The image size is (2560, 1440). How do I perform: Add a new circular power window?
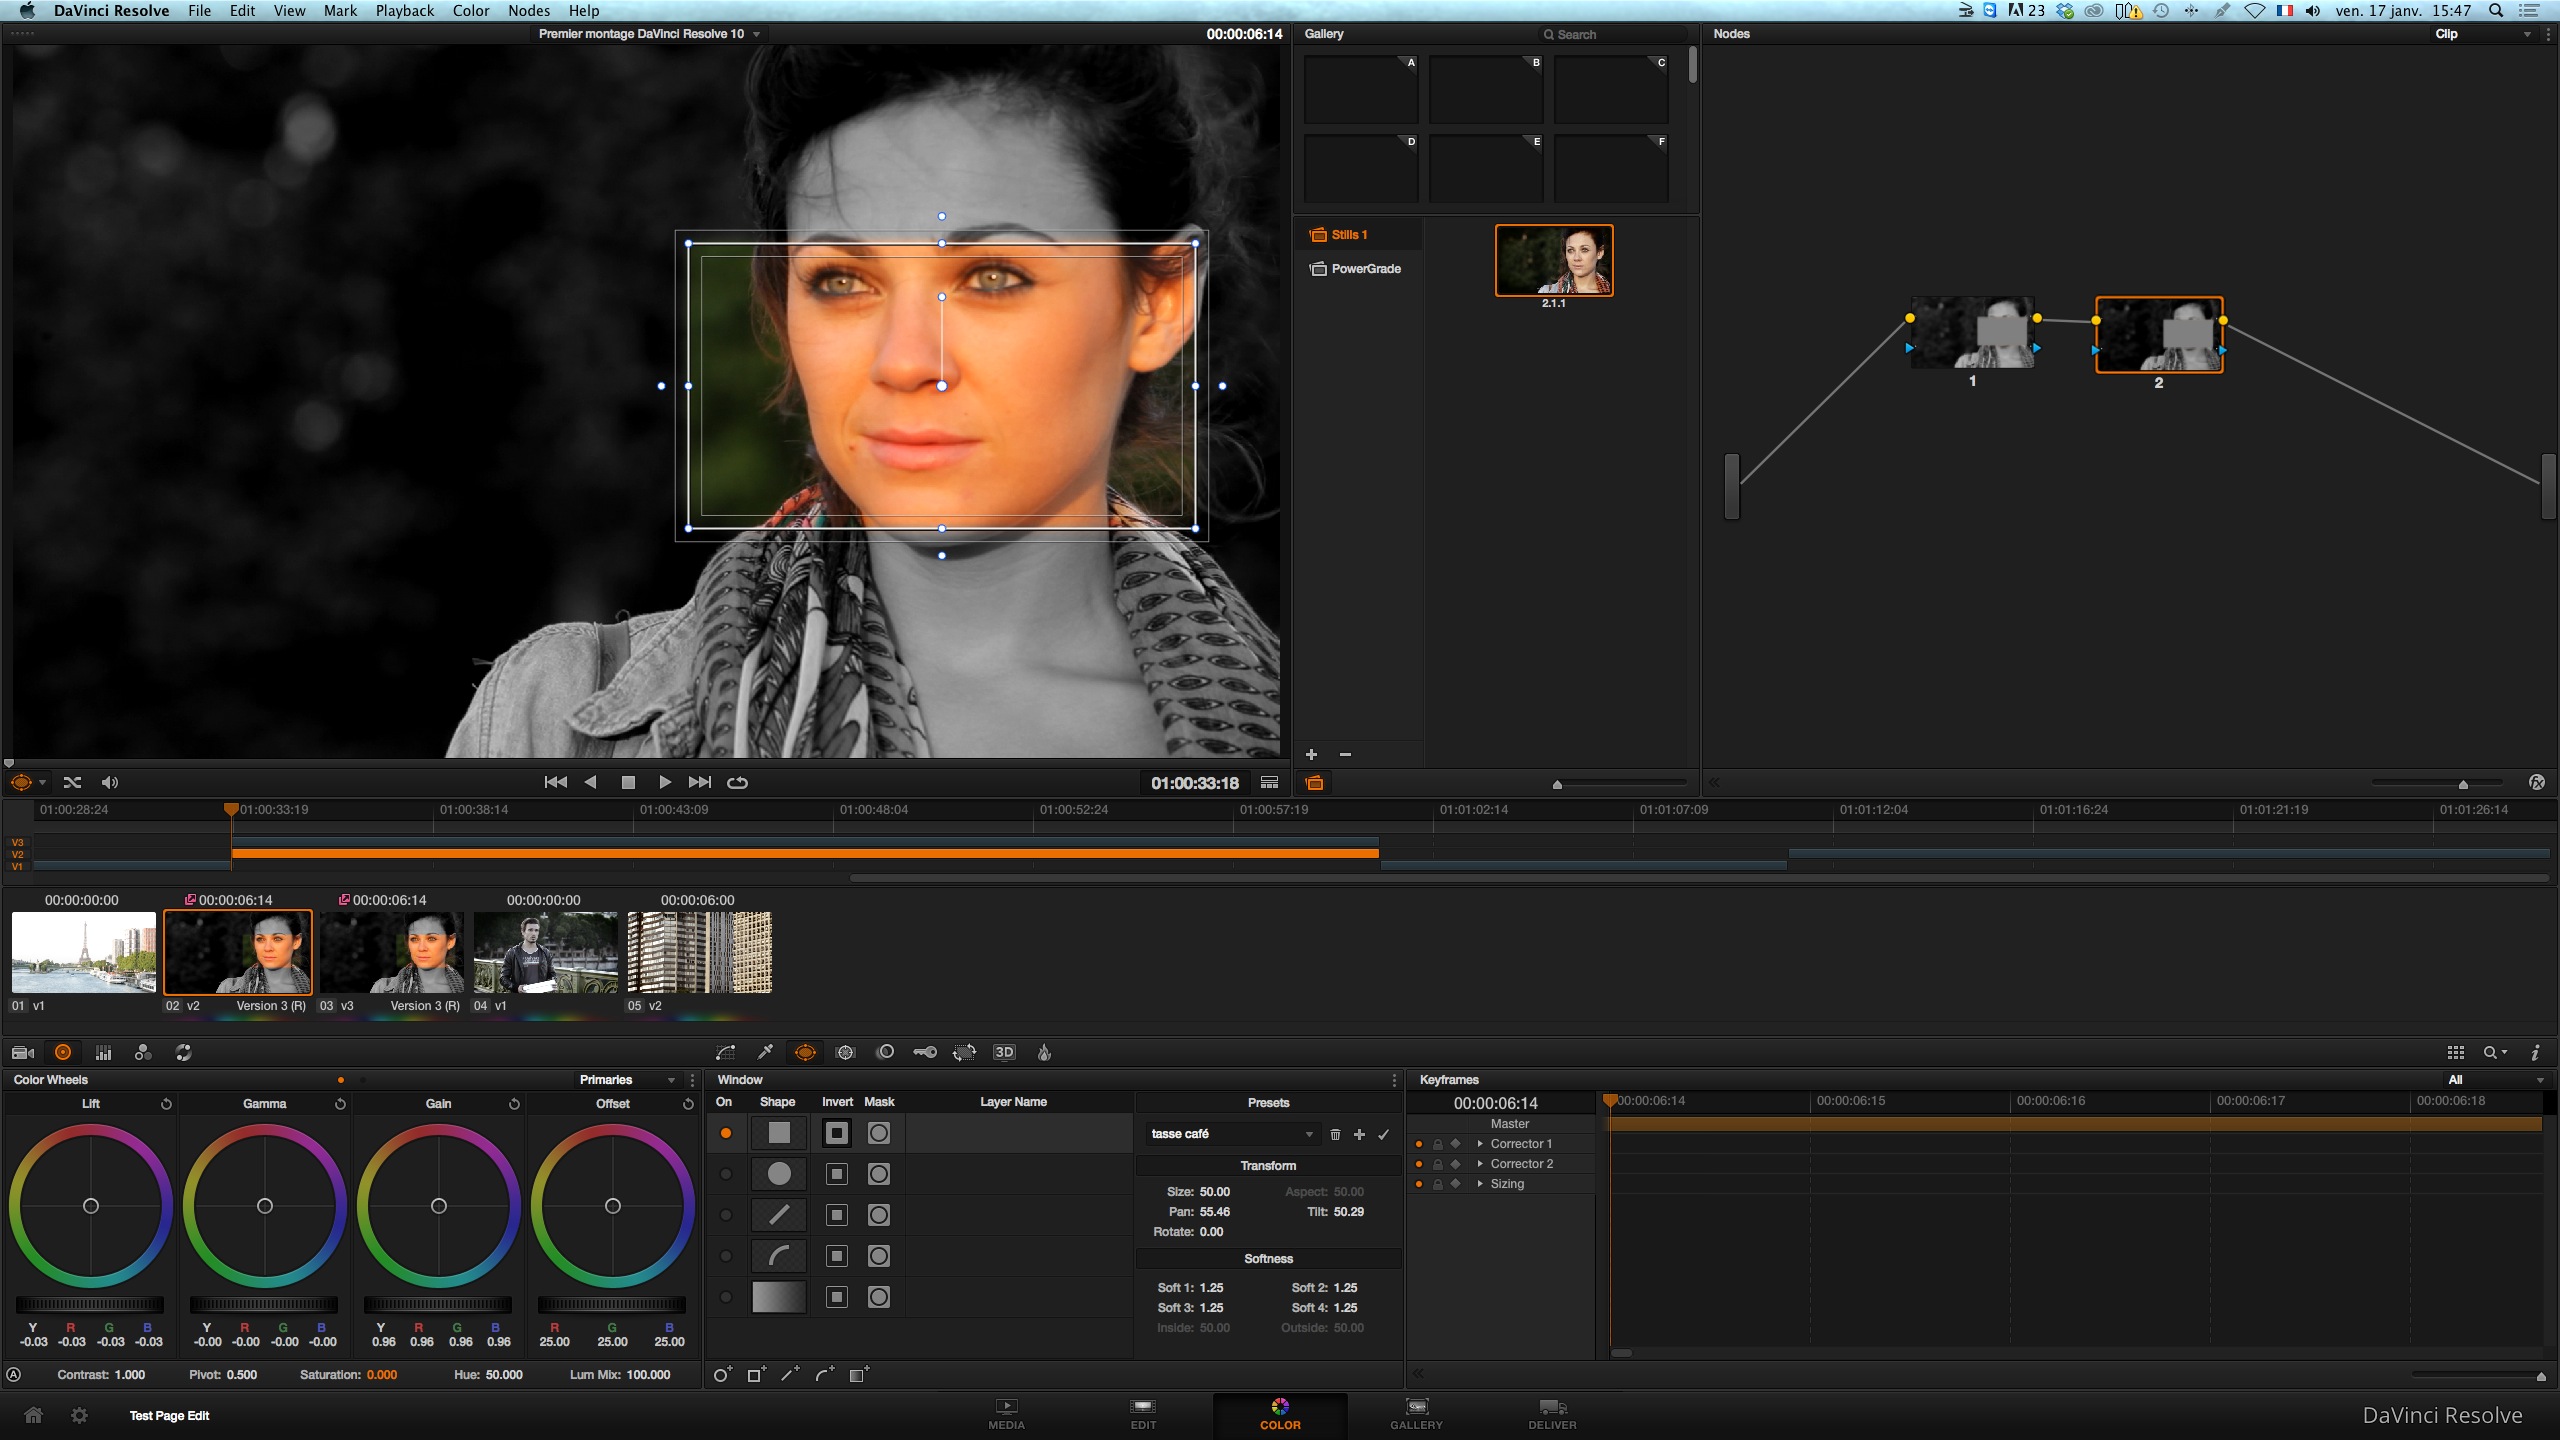[721, 1375]
